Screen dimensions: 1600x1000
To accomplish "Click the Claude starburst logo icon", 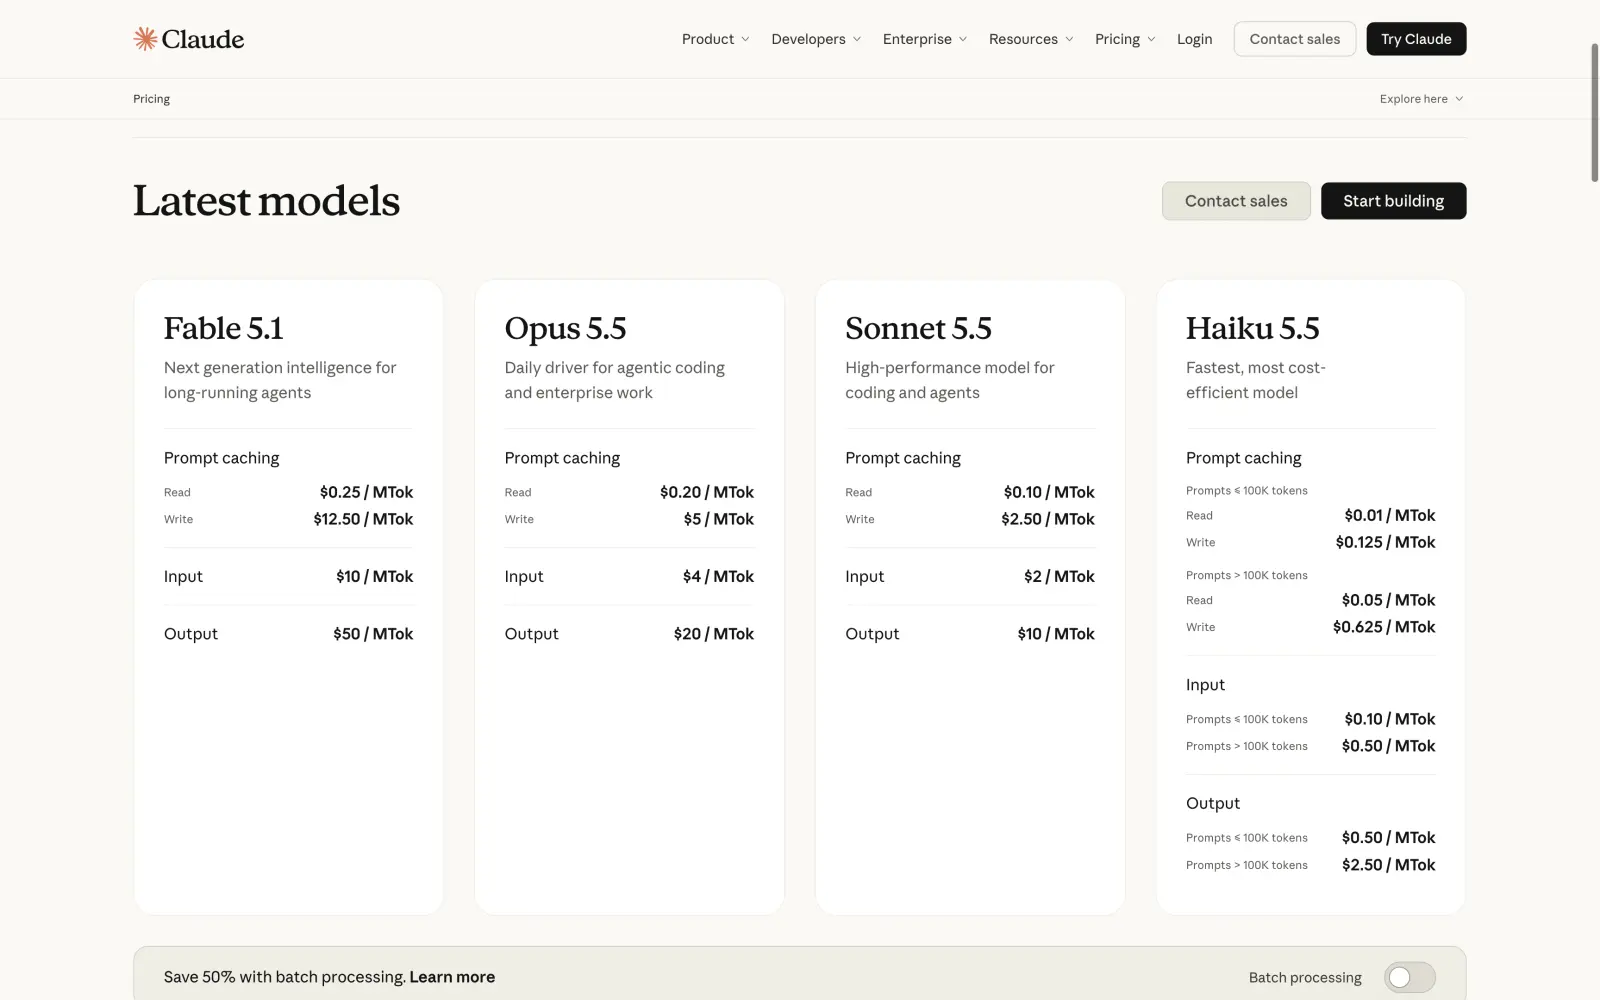I will click(x=145, y=39).
